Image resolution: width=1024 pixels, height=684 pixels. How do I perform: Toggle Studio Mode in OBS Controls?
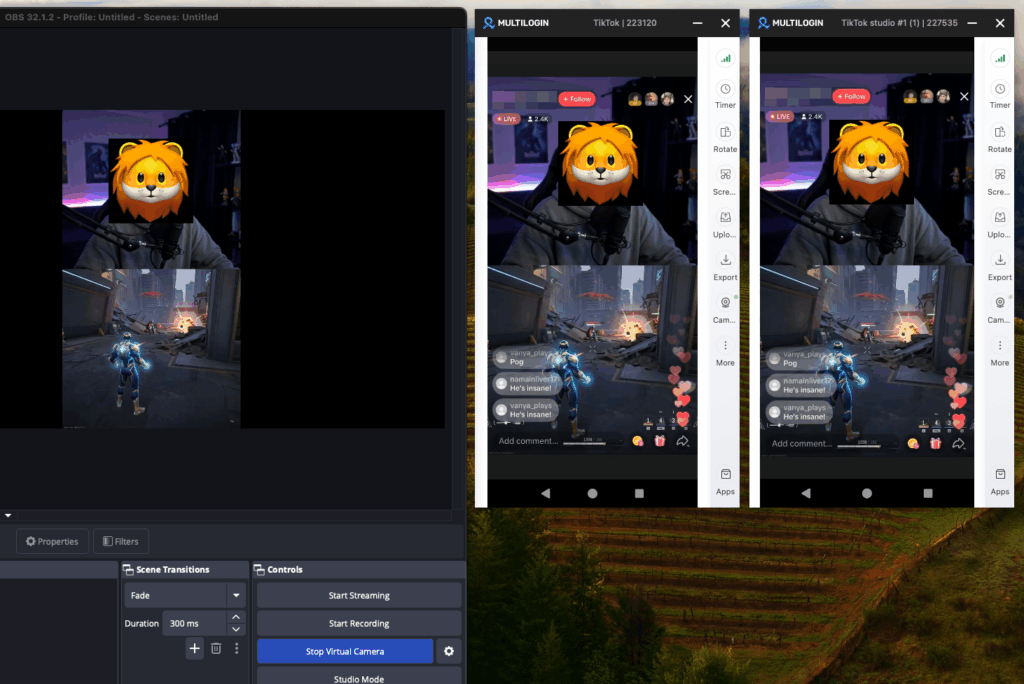point(359,676)
